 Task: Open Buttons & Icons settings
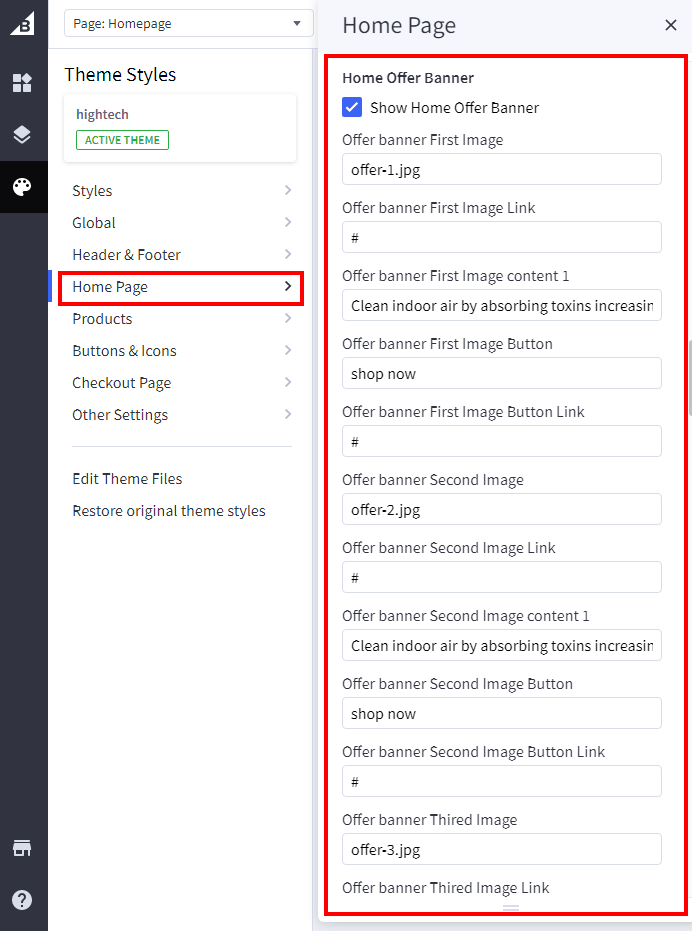pyautogui.click(x=181, y=351)
